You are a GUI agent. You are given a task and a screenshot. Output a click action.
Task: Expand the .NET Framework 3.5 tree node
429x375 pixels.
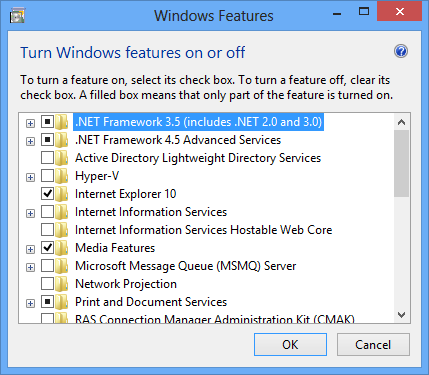[x=30, y=123]
